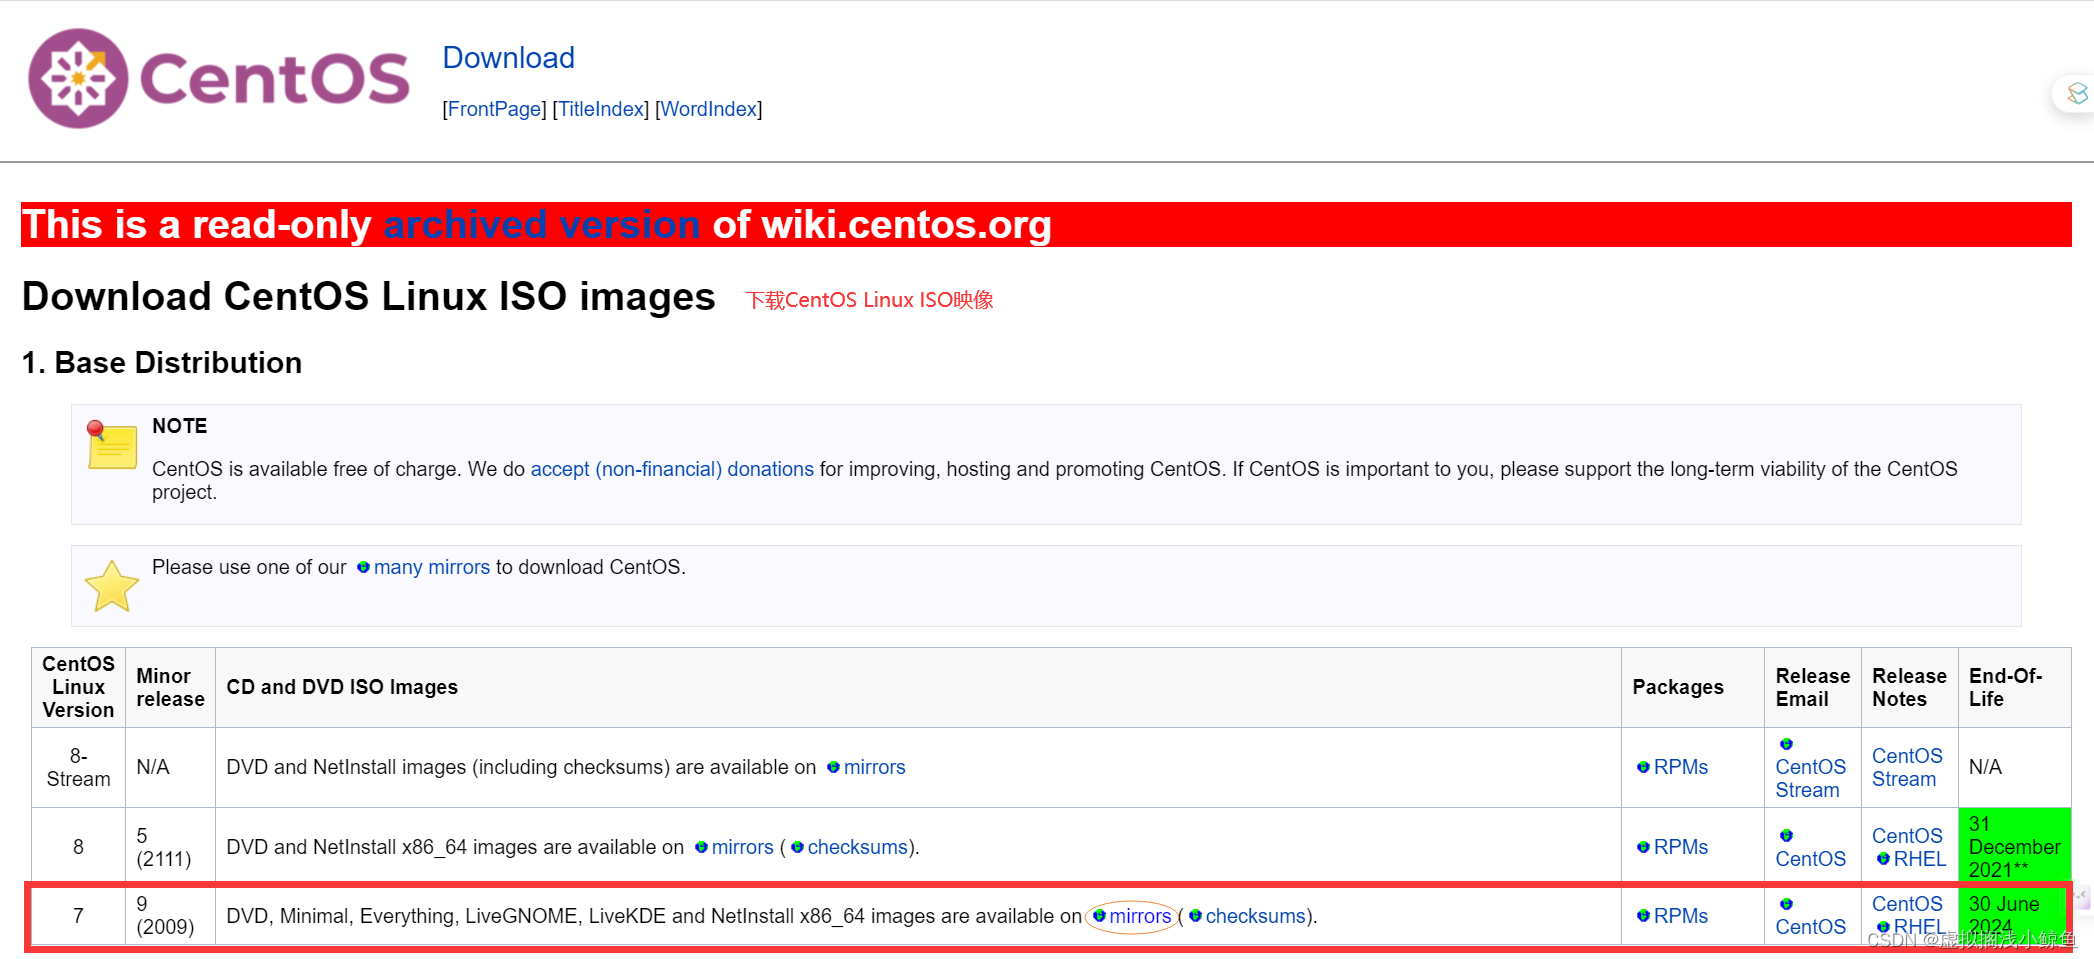2094x959 pixels.
Task: Open RPMs link in CentOS 7 row
Action: 1681,916
